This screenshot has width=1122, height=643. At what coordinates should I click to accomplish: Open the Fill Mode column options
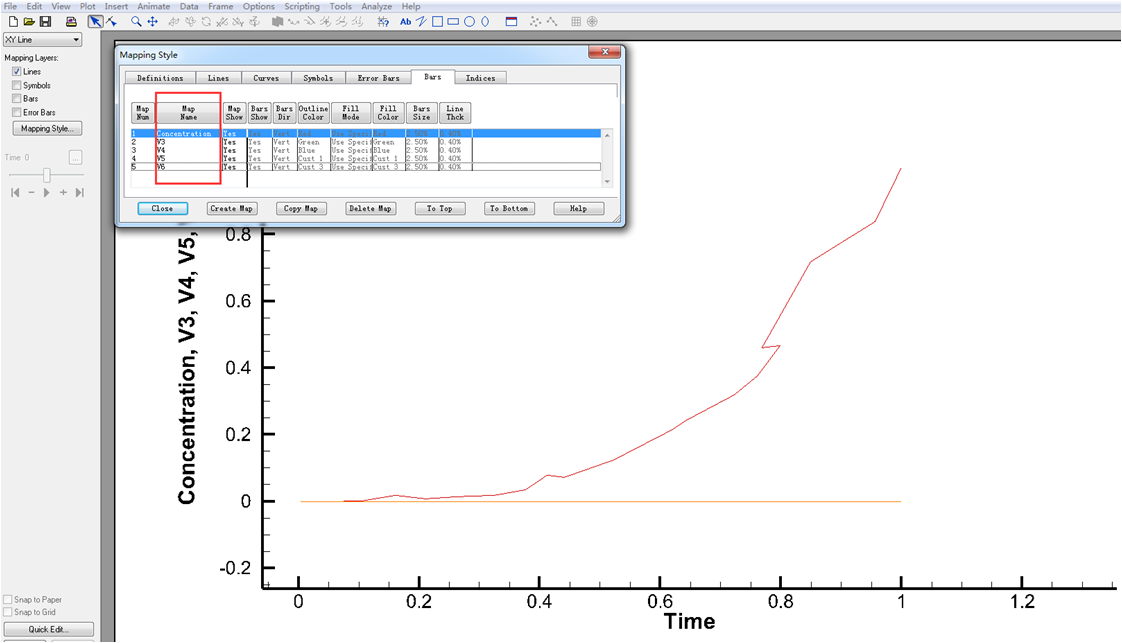[351, 113]
